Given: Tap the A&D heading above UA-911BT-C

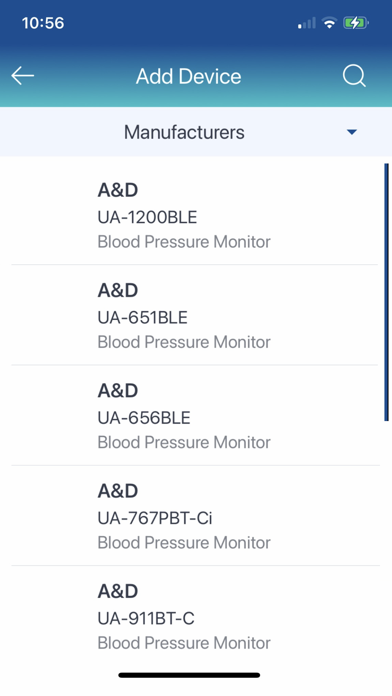Looking at the screenshot, I should coord(118,591).
